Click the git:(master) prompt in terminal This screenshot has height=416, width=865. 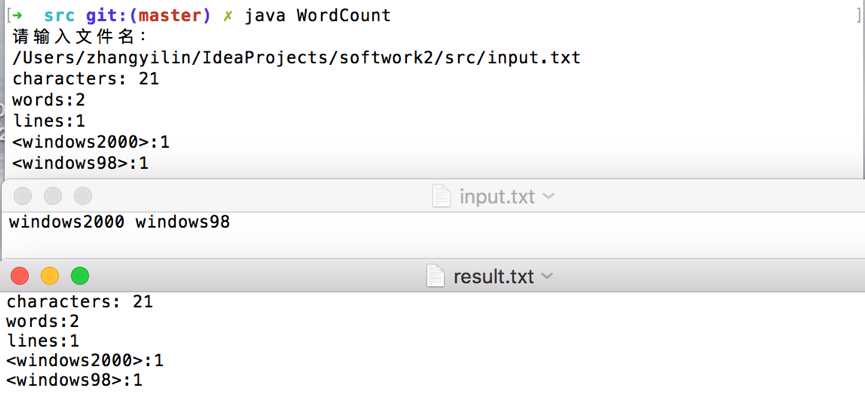[x=148, y=15]
